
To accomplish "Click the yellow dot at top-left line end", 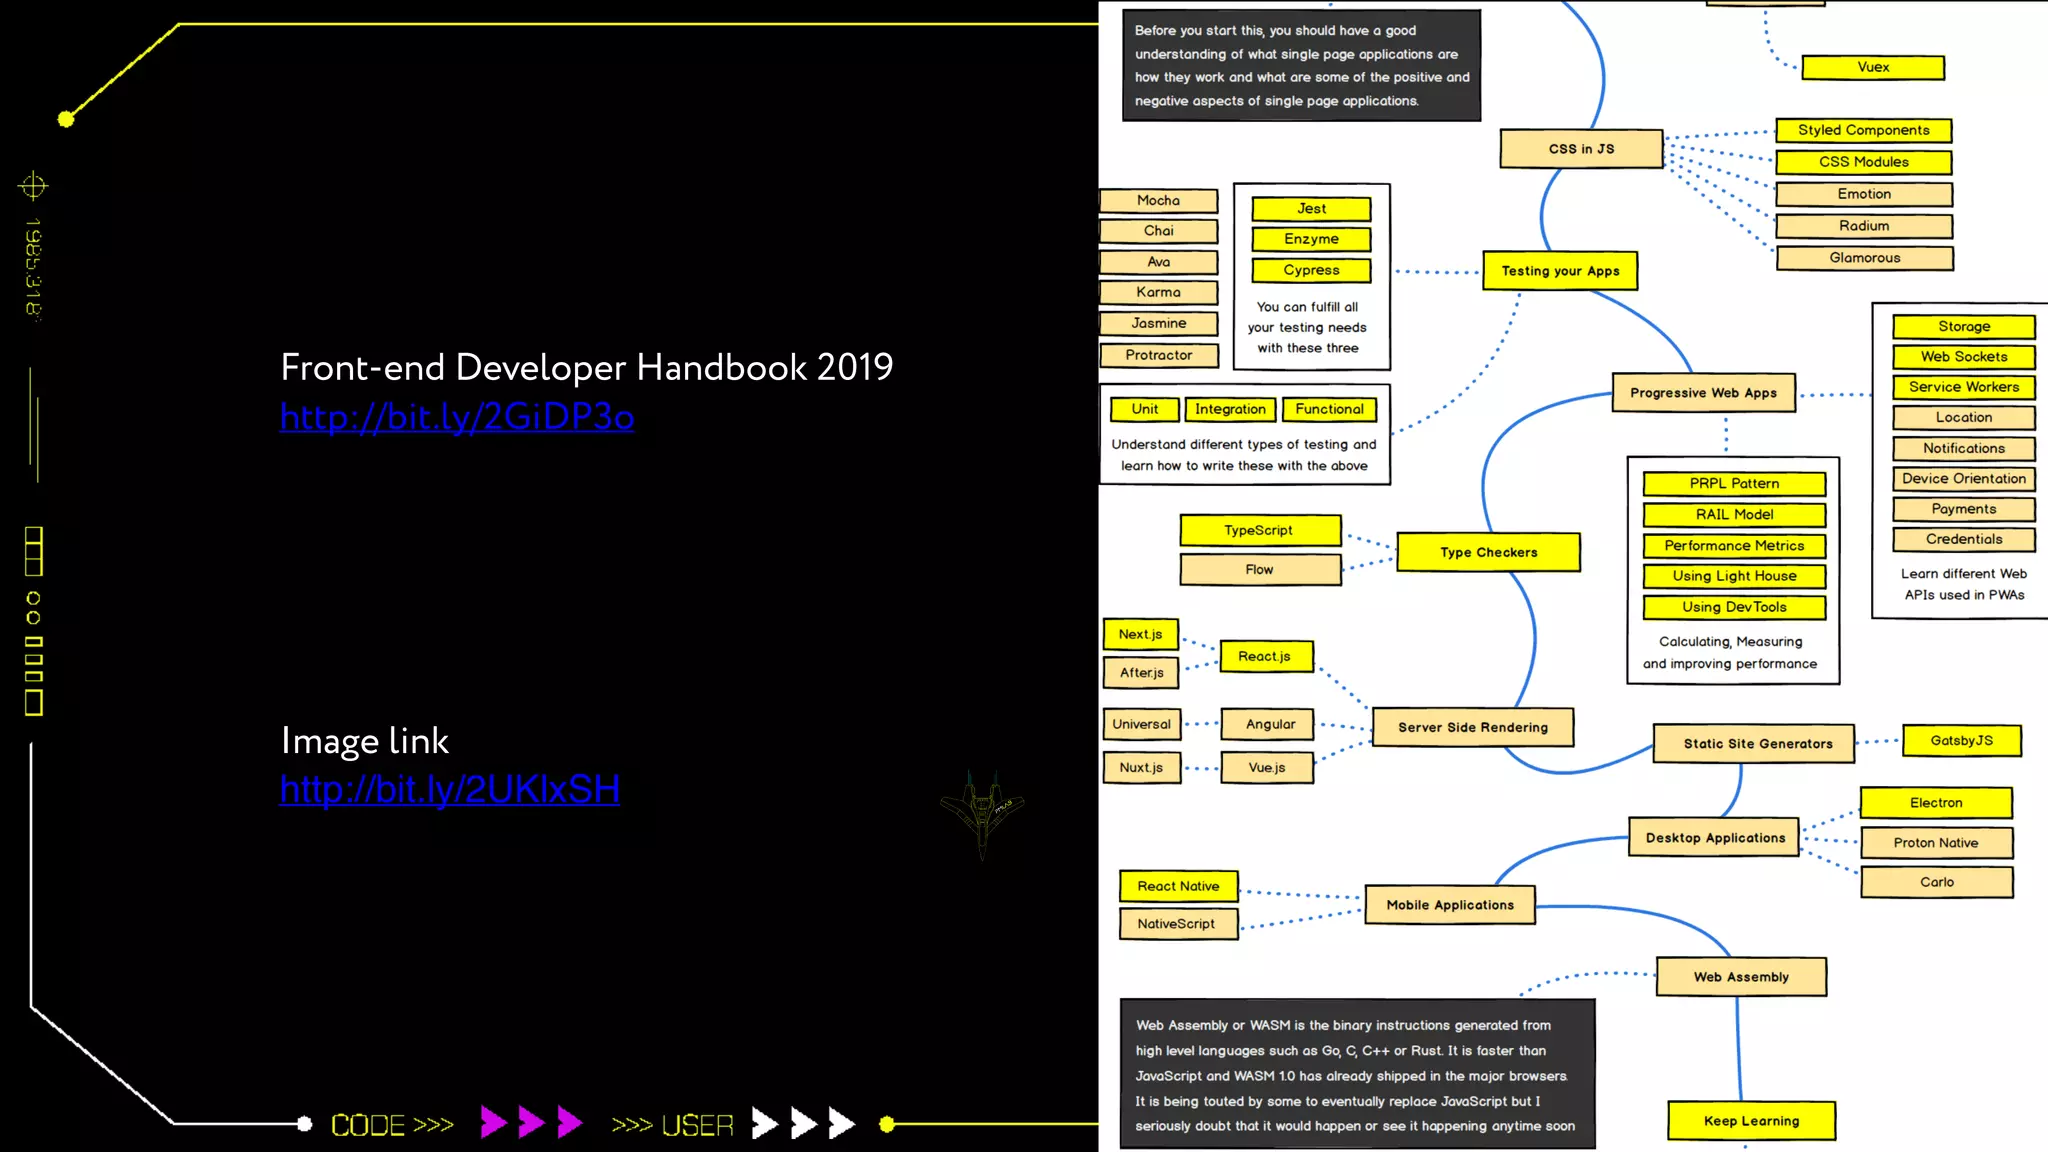I will (x=66, y=120).
